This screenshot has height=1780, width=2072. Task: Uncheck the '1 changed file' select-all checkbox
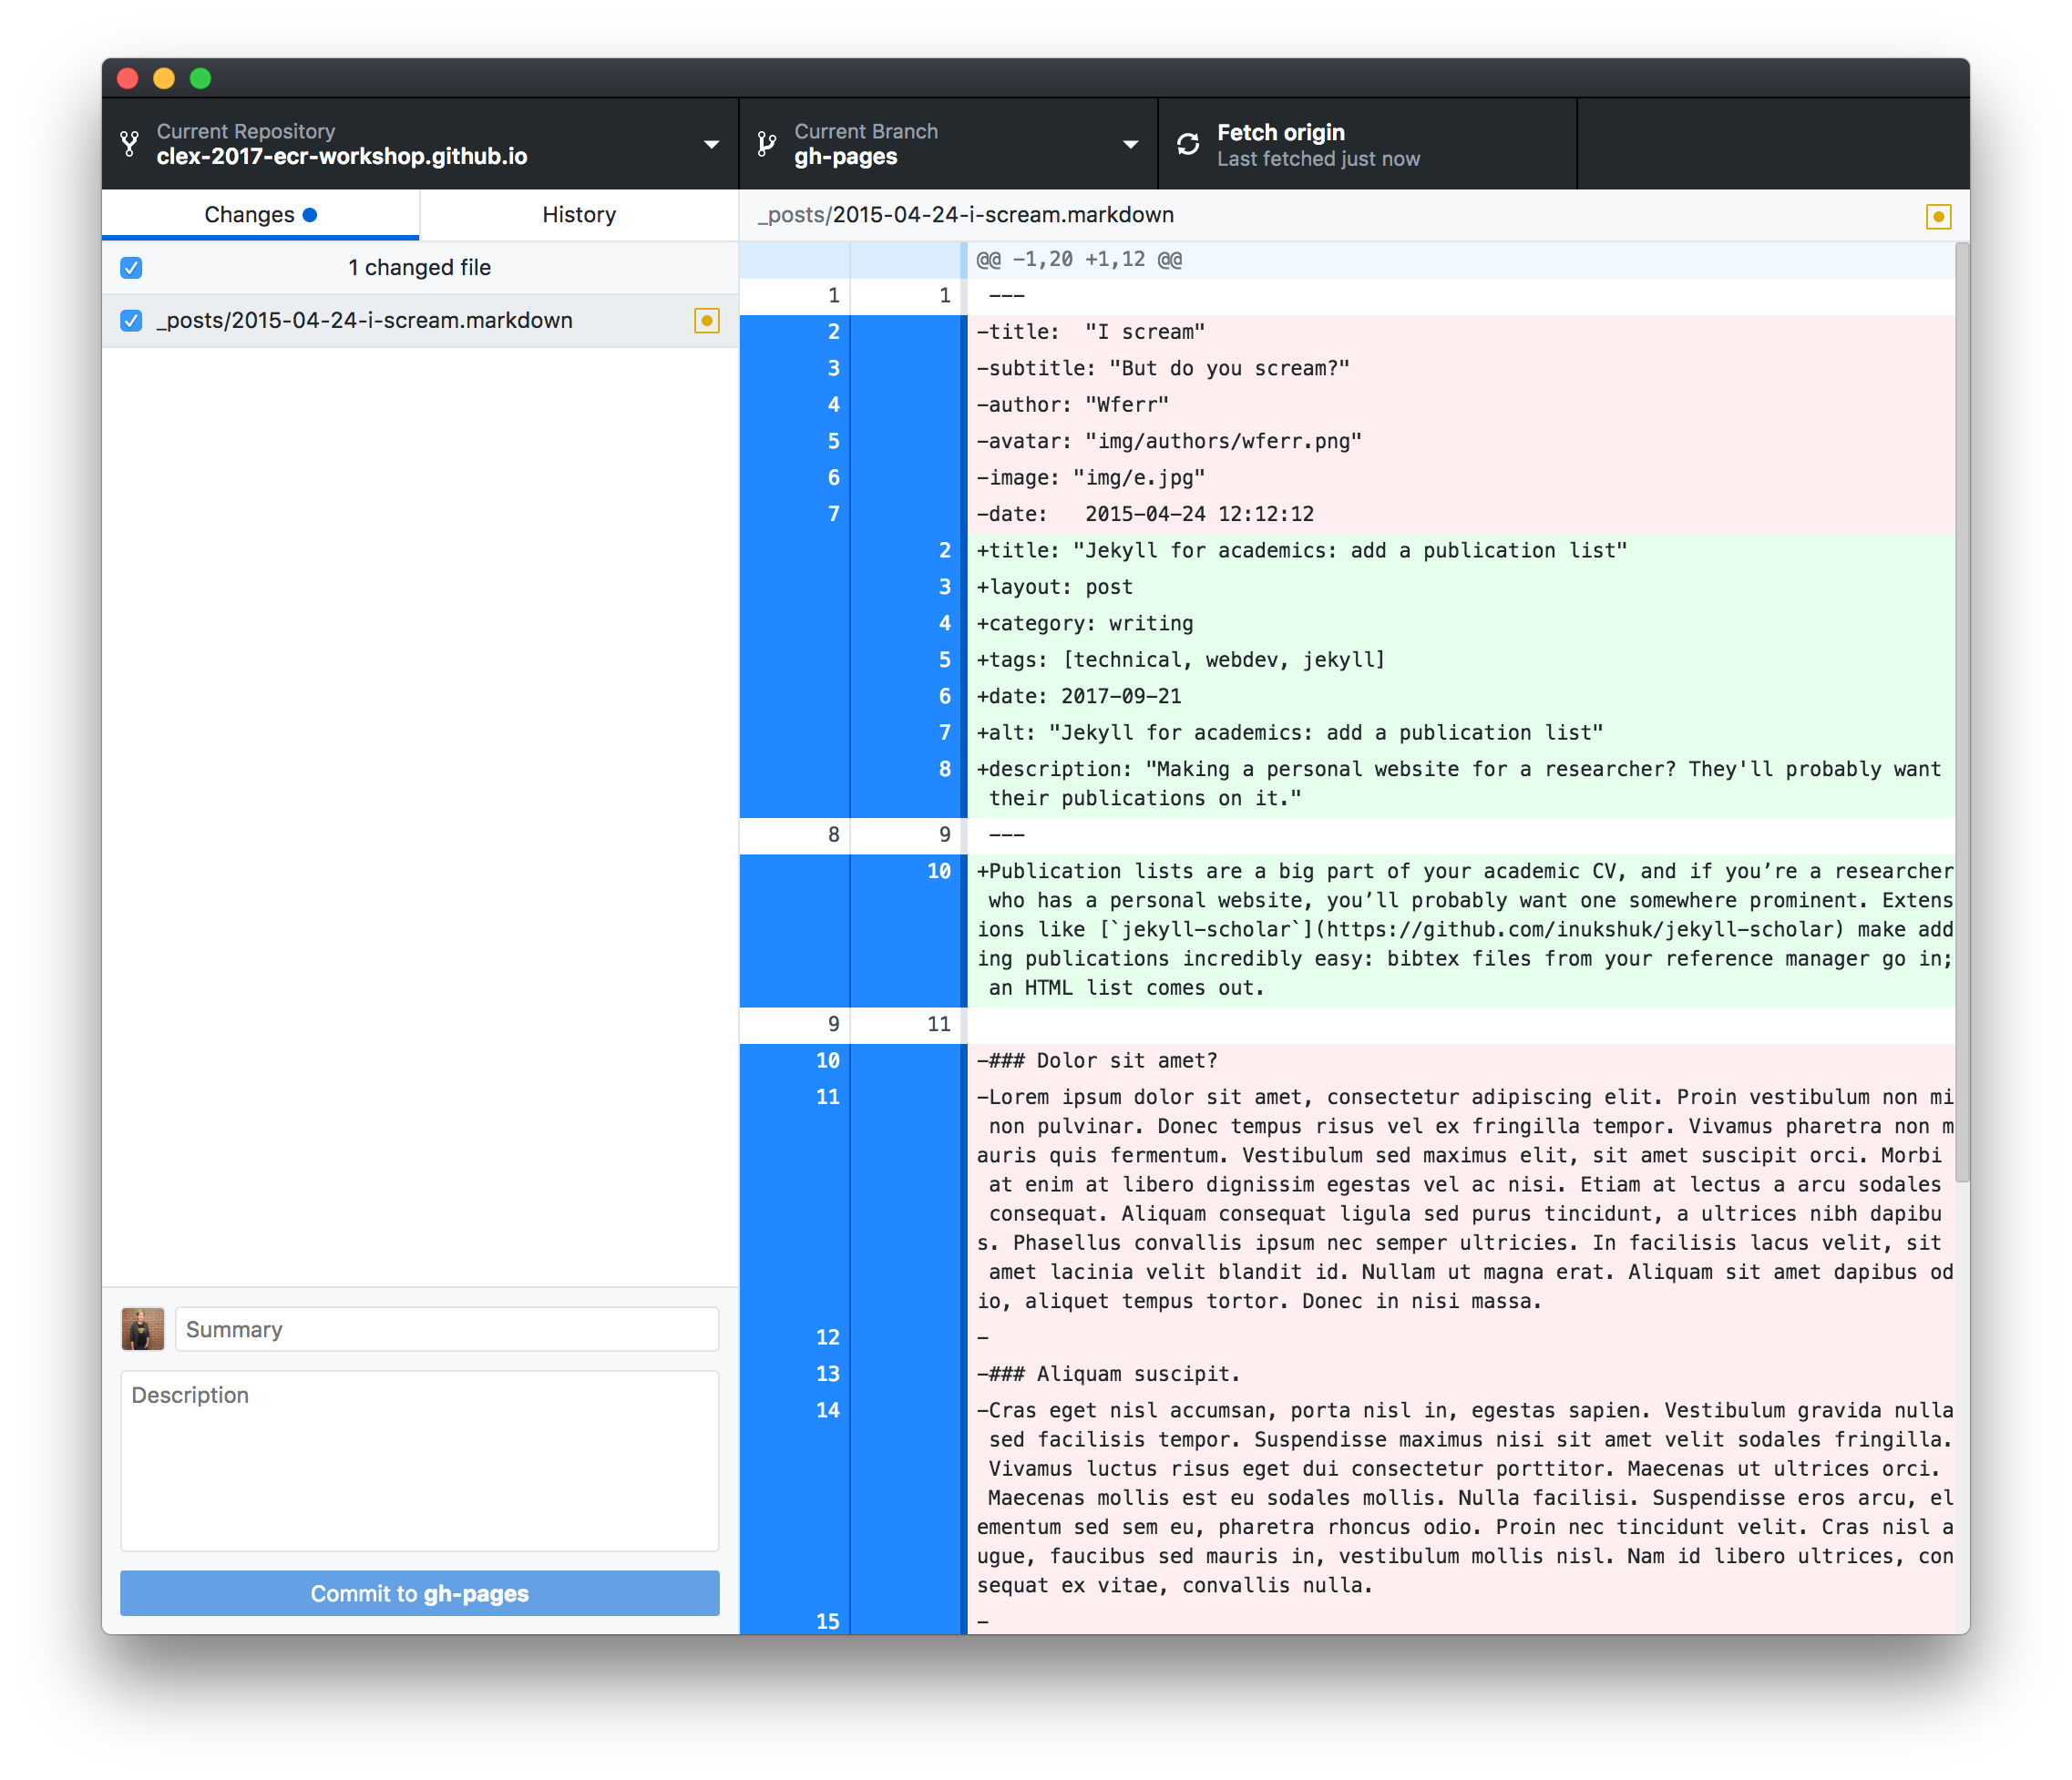click(131, 268)
